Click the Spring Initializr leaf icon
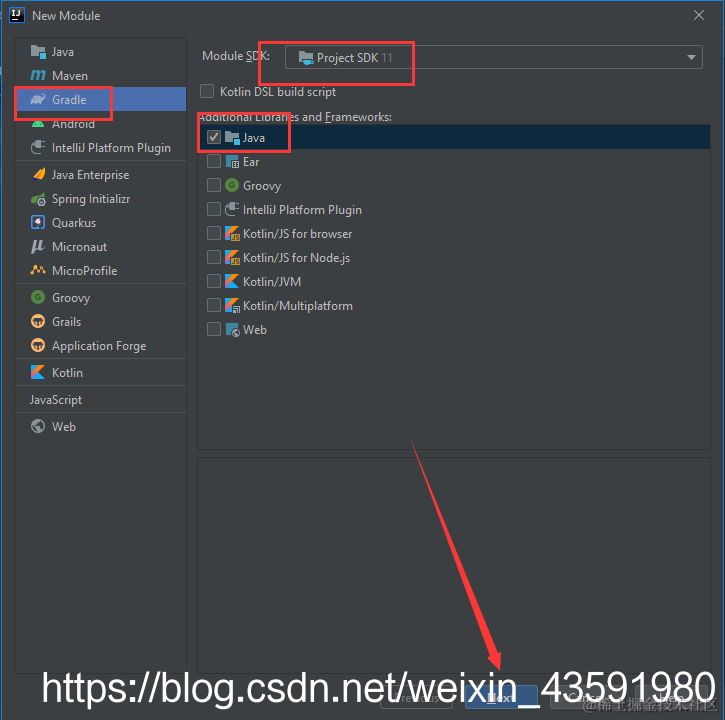This screenshot has width=725, height=720. [x=38, y=199]
